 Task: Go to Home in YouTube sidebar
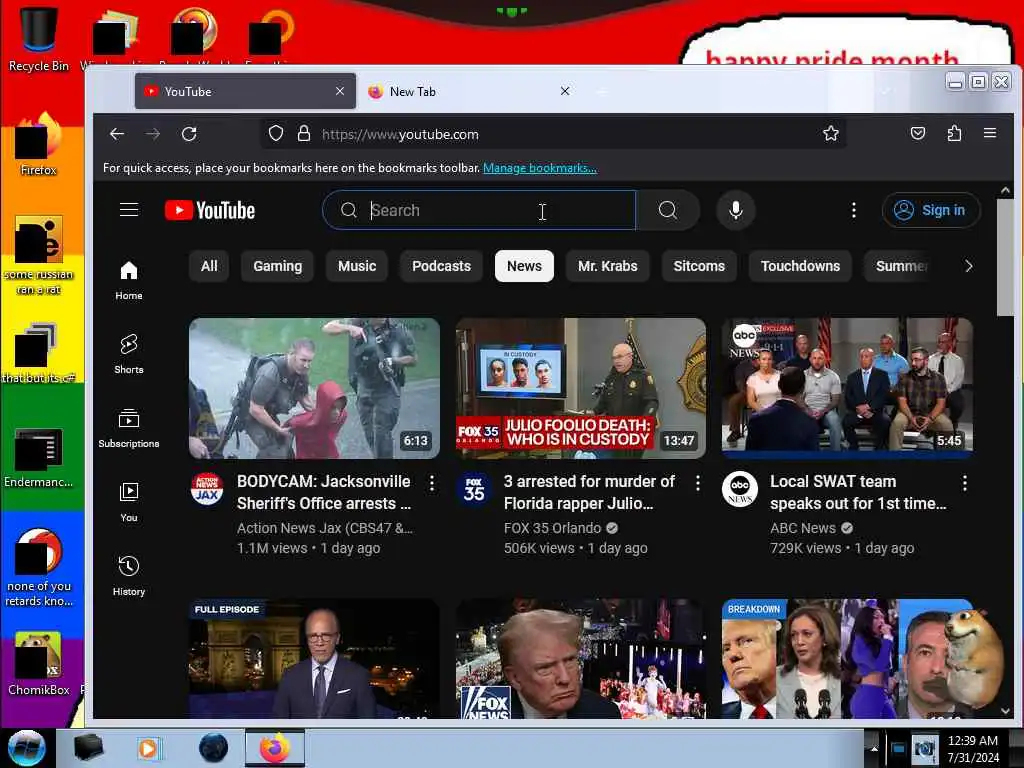[x=129, y=280]
